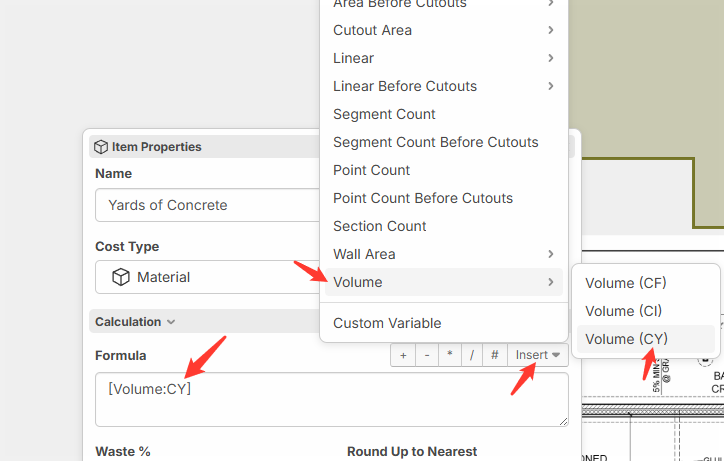Click the Material cube icon
The image size is (724, 461).
[121, 277]
